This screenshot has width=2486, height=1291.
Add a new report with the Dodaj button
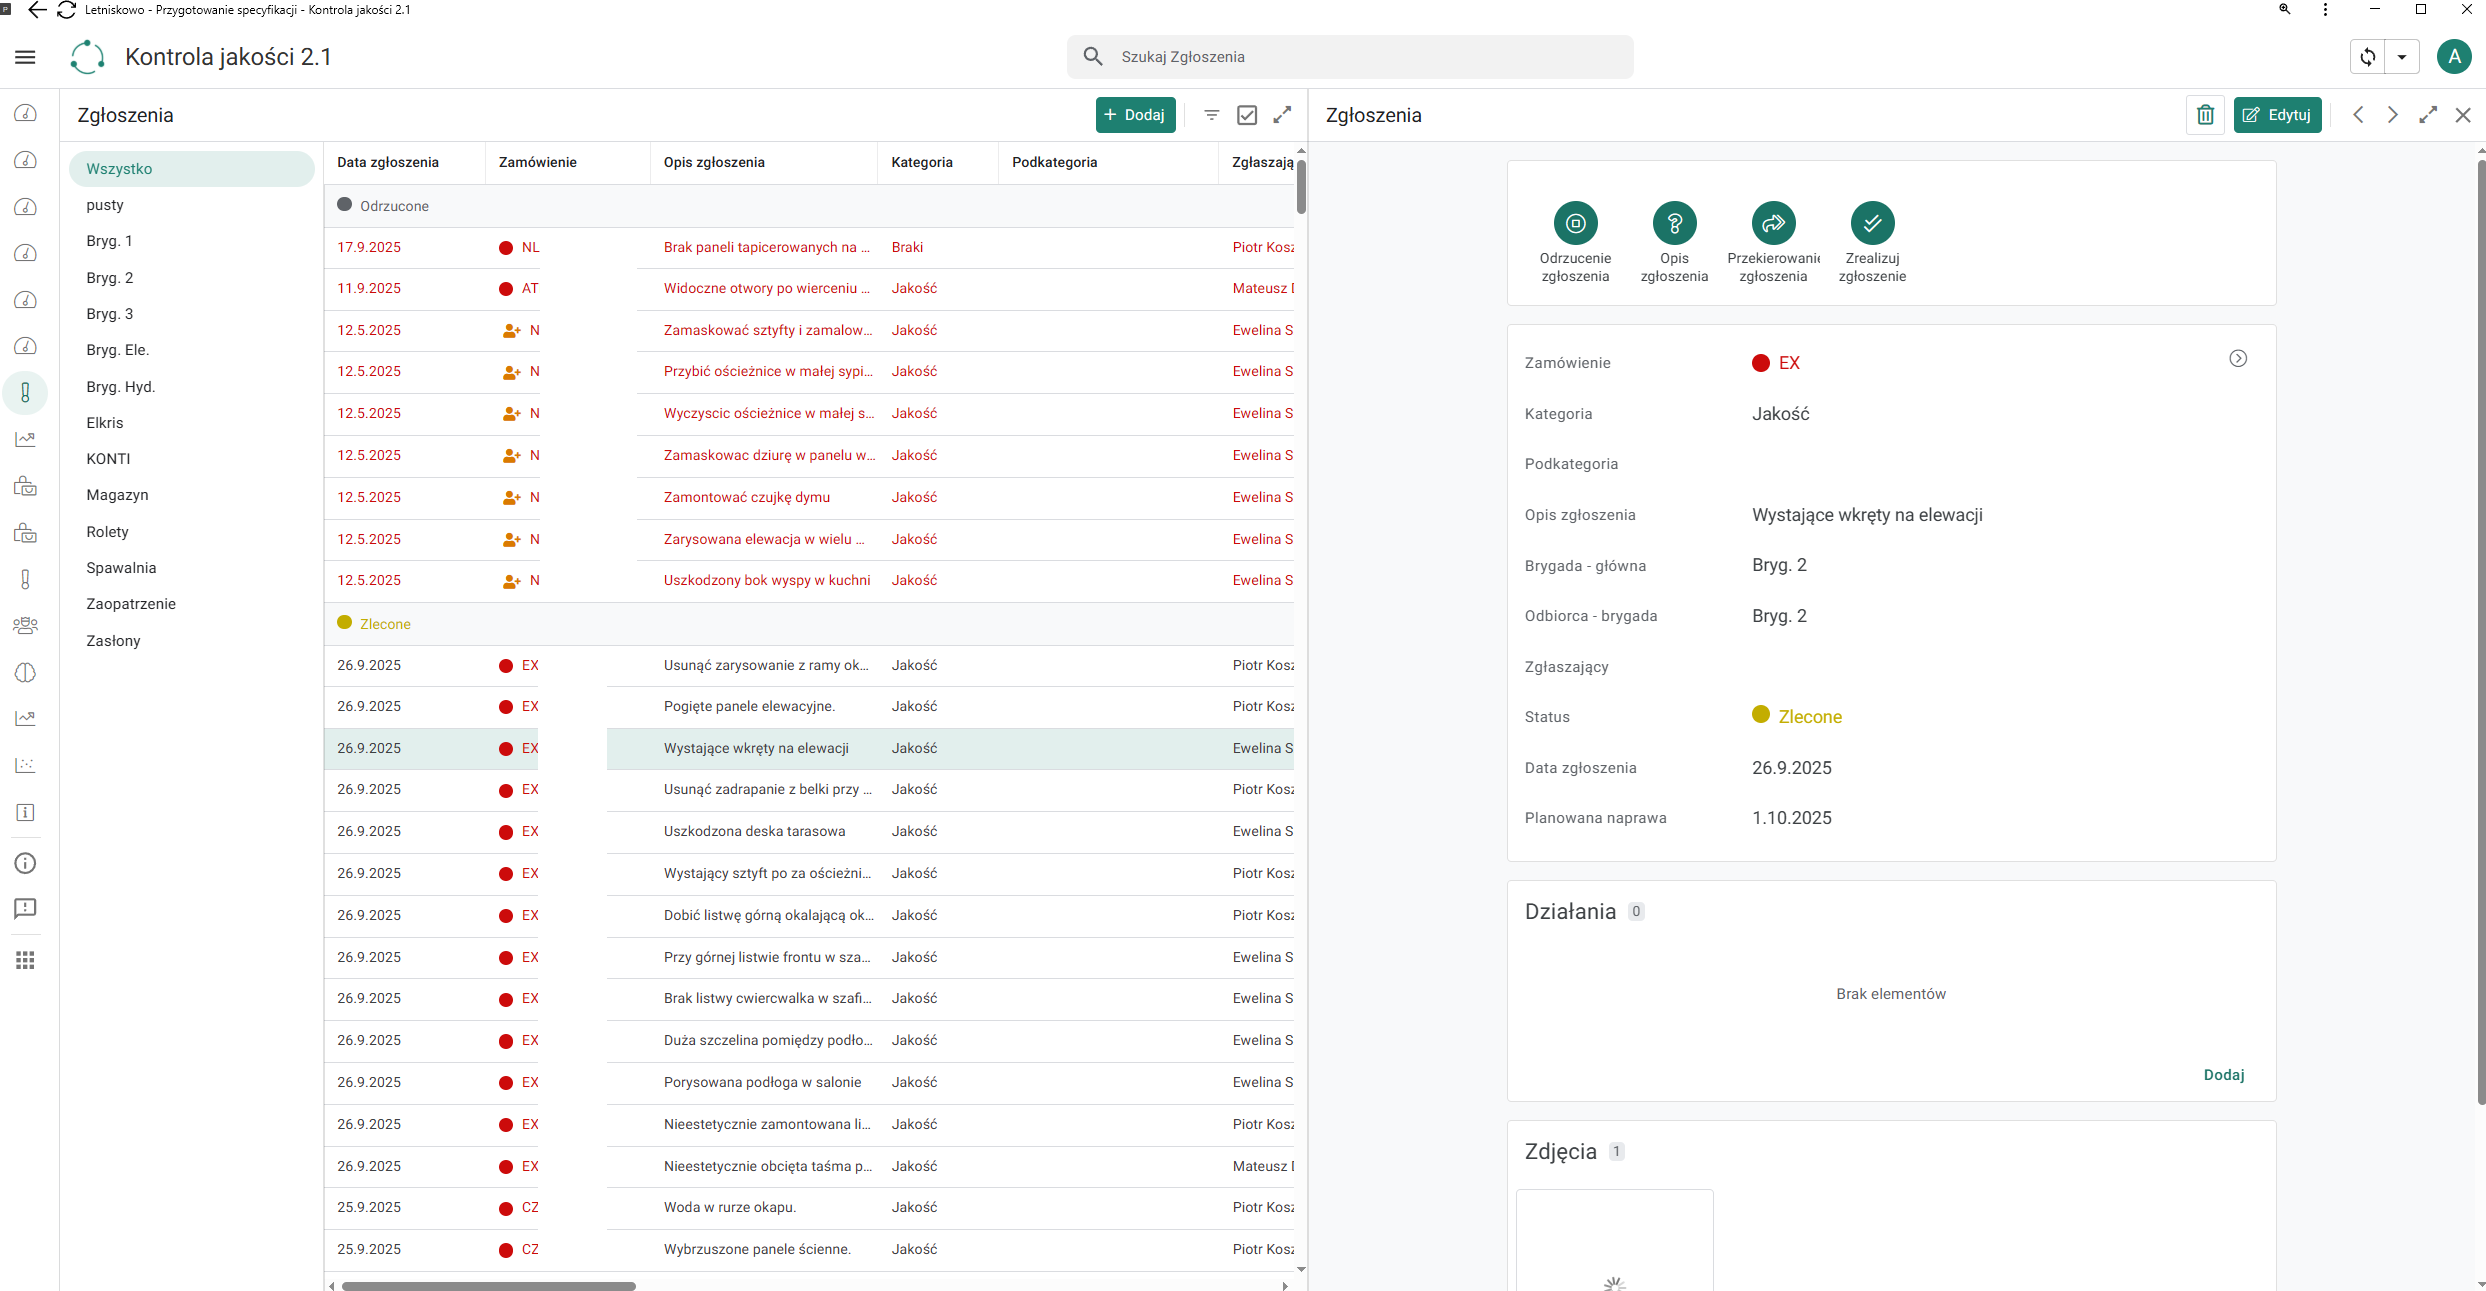click(x=1135, y=115)
